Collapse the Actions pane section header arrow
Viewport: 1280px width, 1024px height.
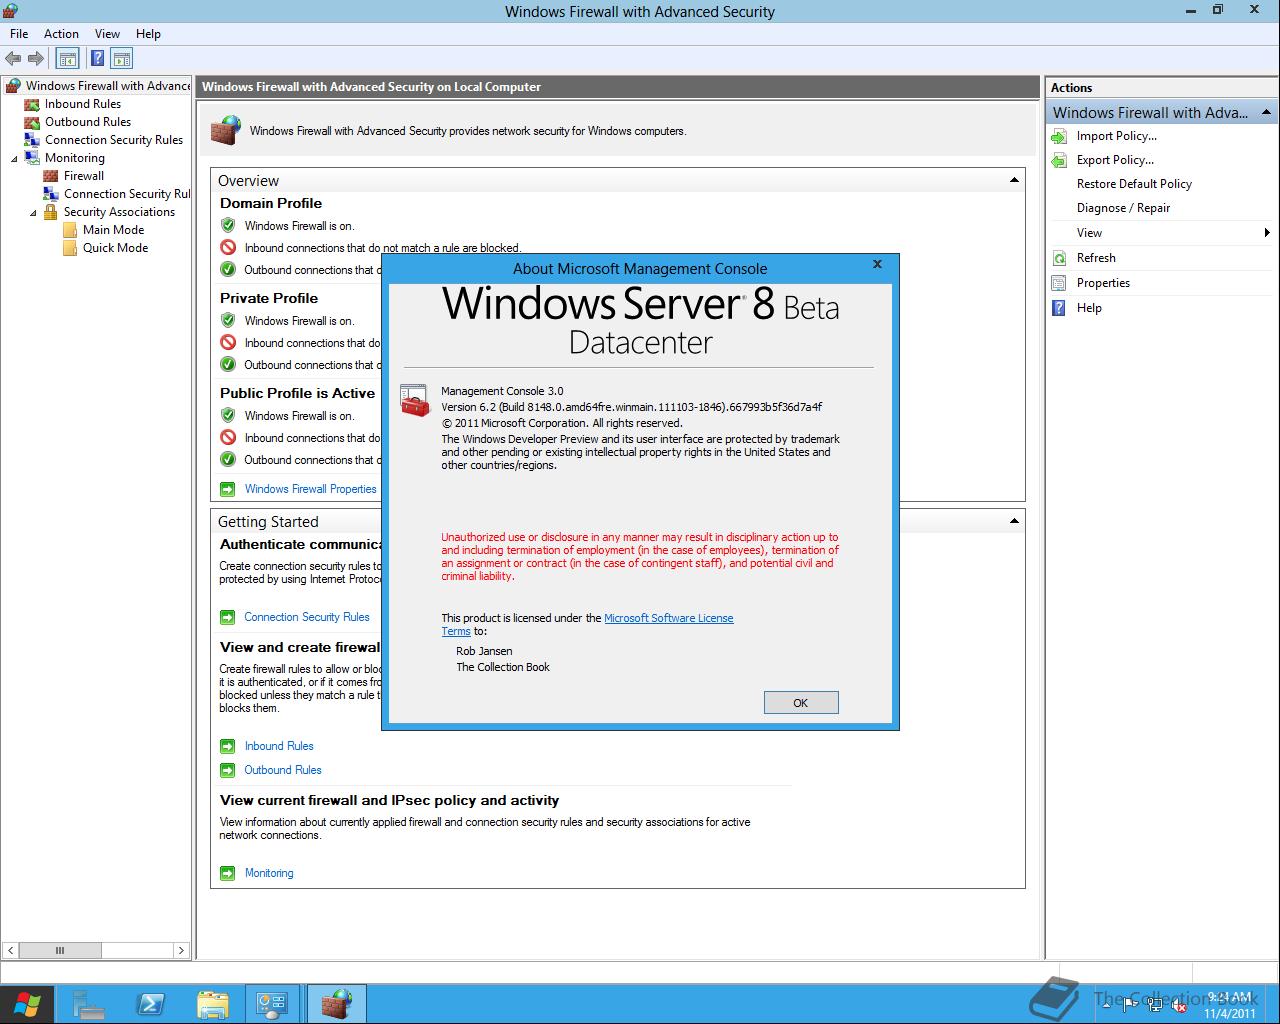coord(1266,112)
